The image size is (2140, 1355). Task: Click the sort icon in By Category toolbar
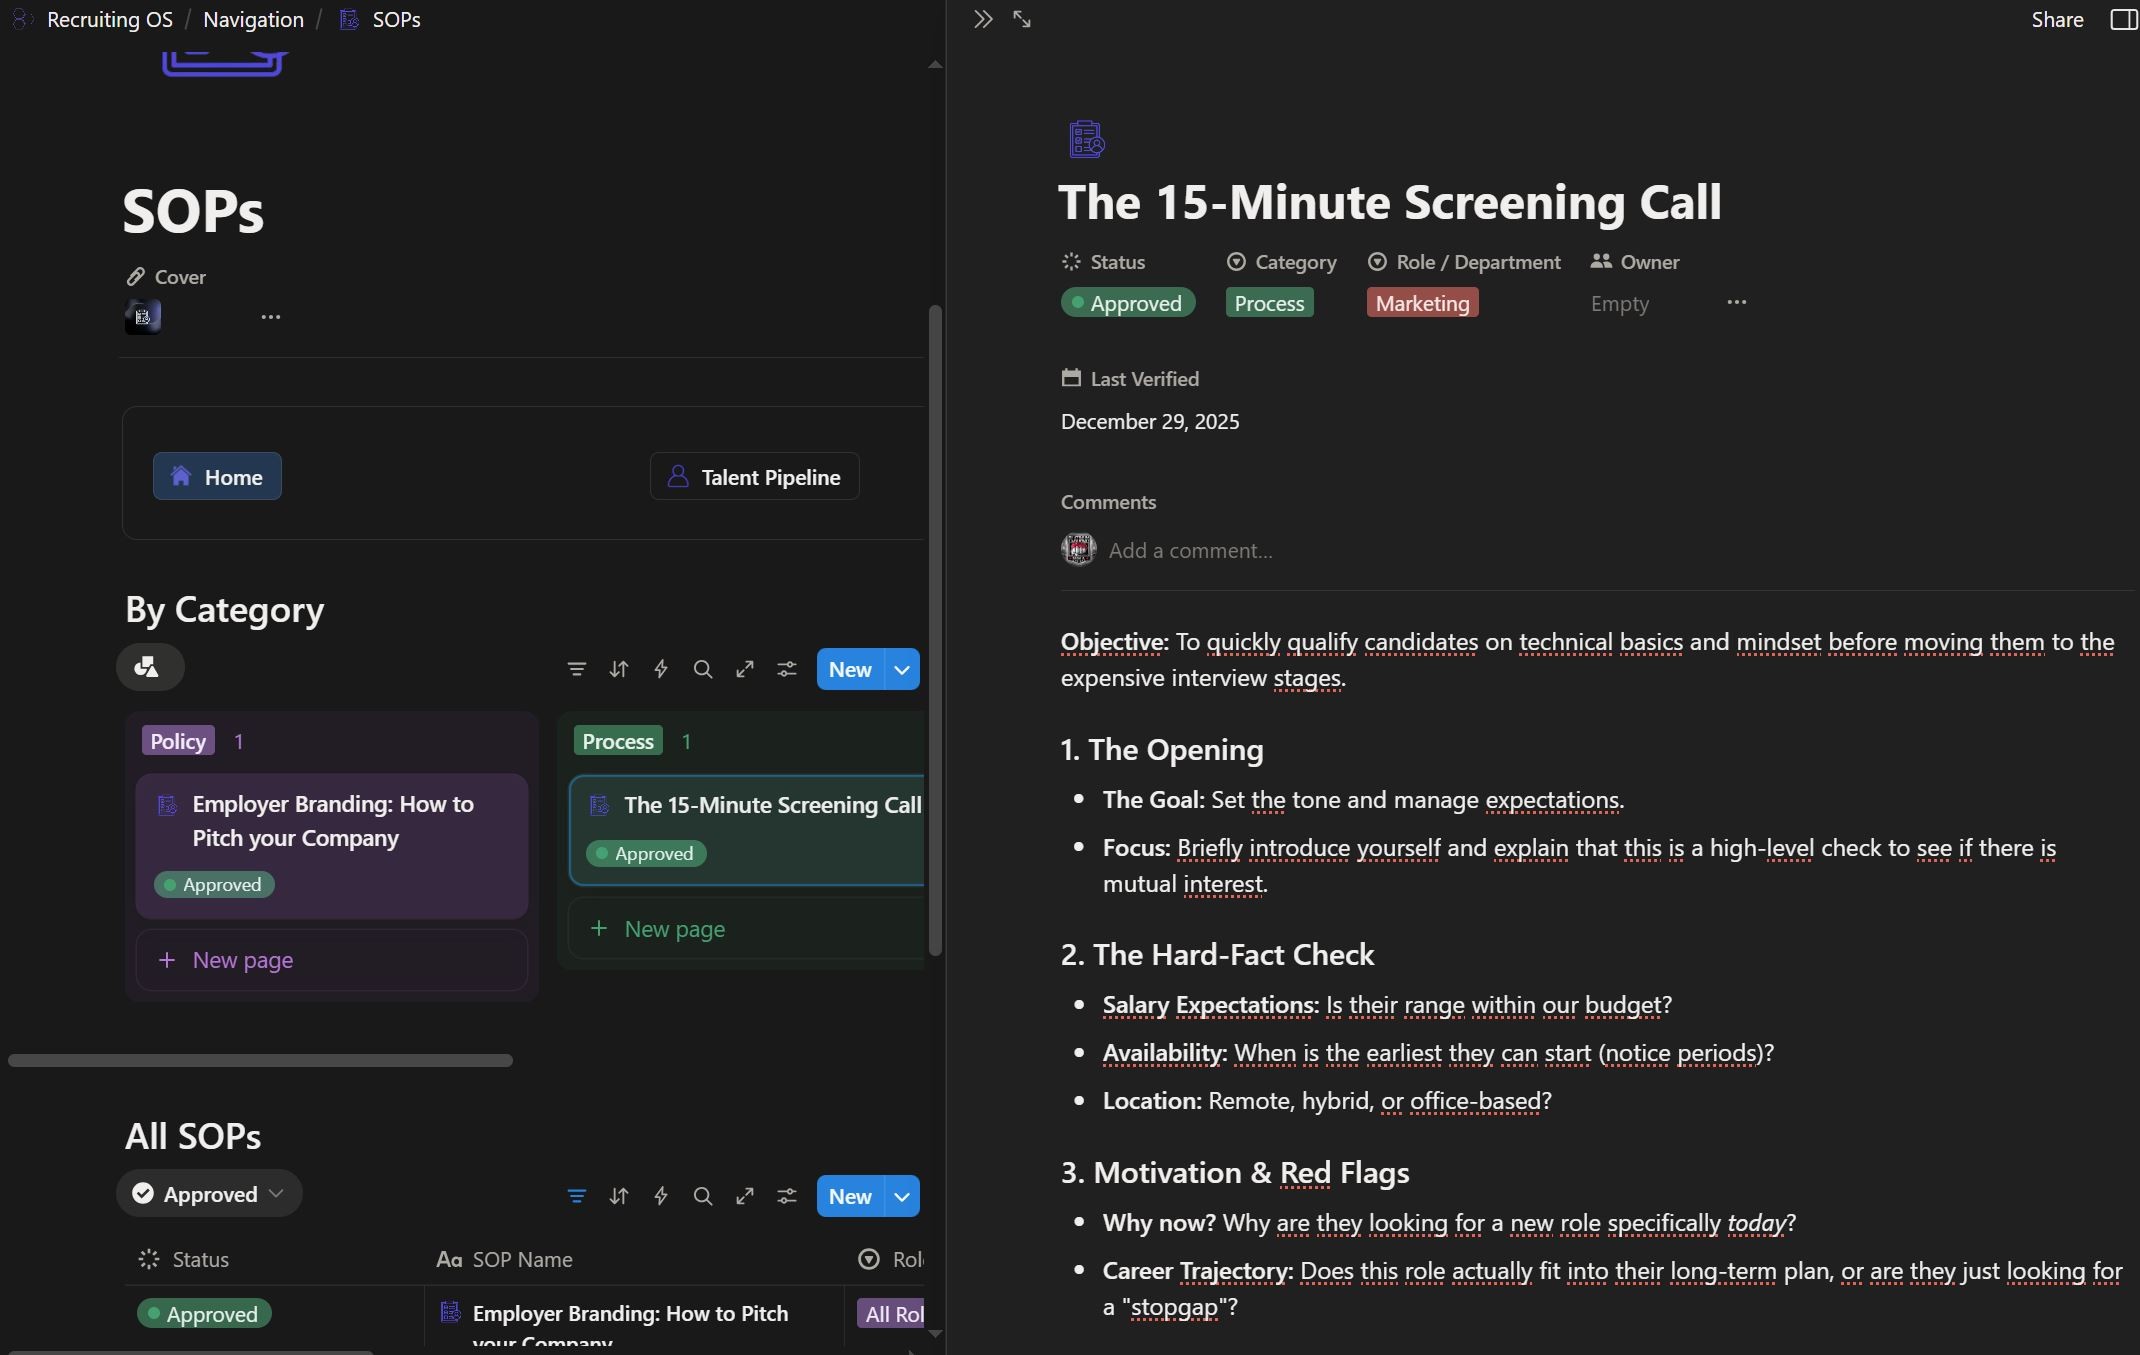[618, 669]
